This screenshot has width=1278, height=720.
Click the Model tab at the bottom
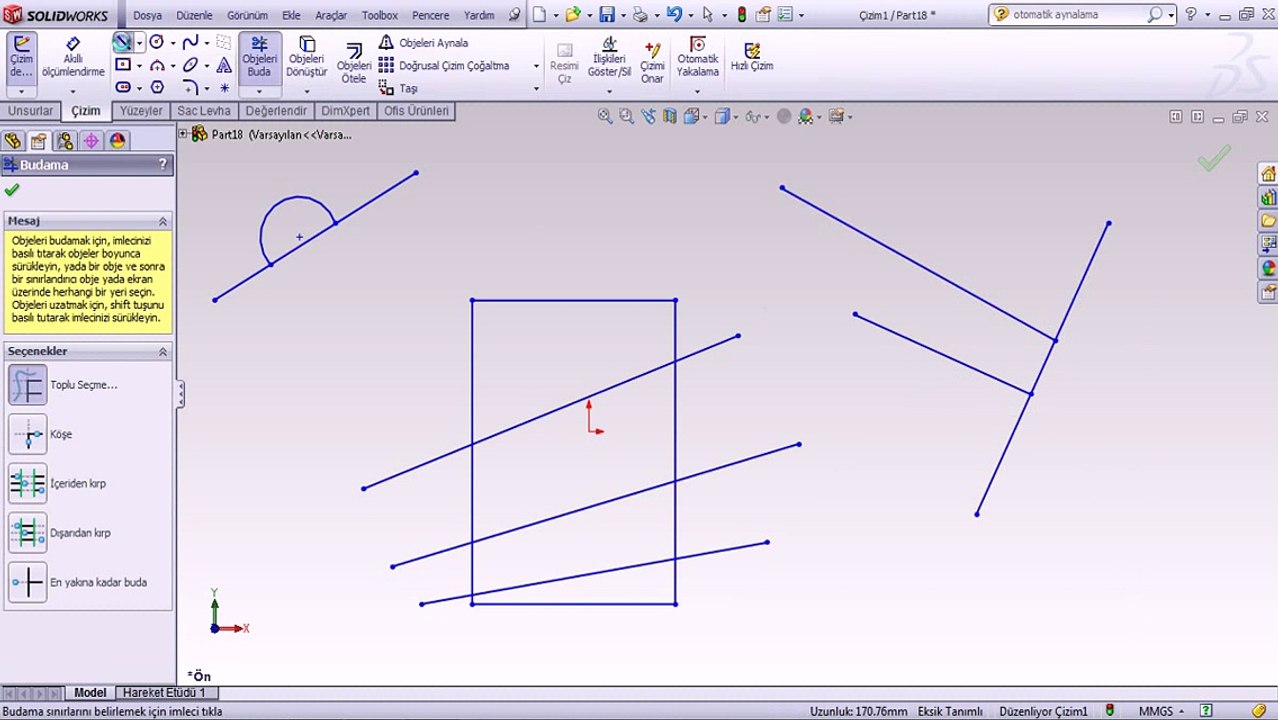pos(90,692)
